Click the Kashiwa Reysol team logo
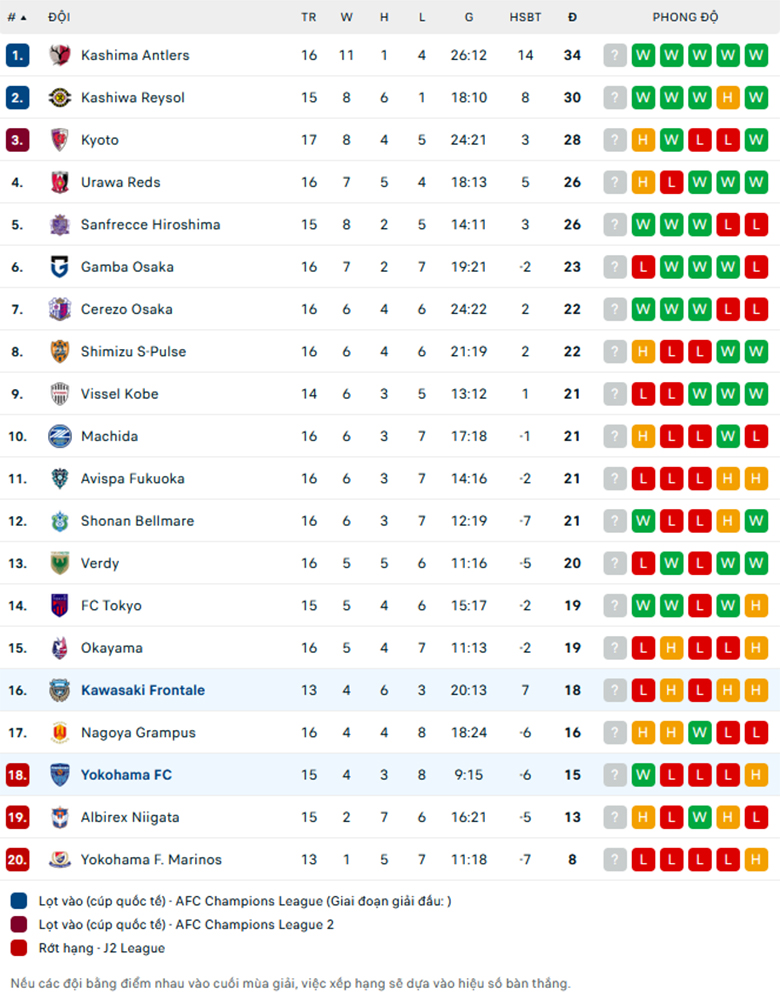The height and width of the screenshot is (996, 780). click(x=60, y=98)
